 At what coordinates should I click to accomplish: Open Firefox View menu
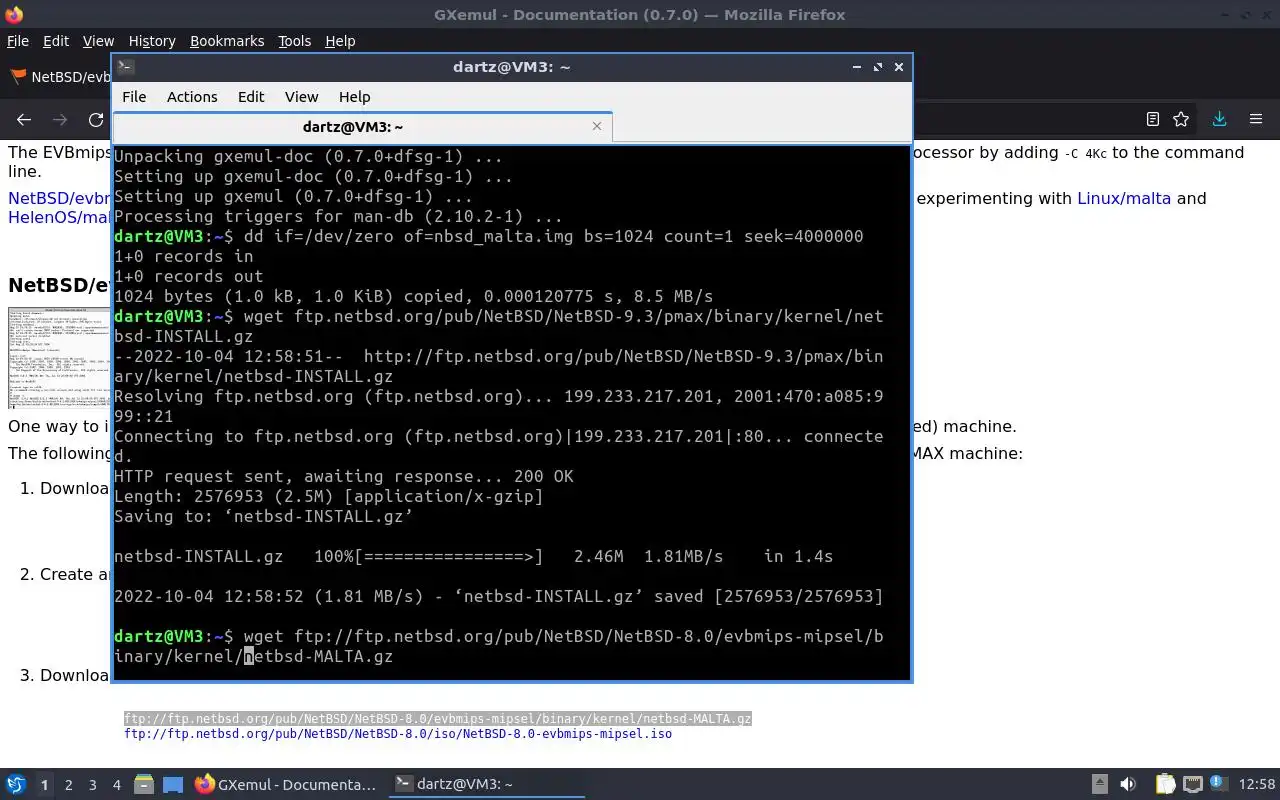point(98,41)
